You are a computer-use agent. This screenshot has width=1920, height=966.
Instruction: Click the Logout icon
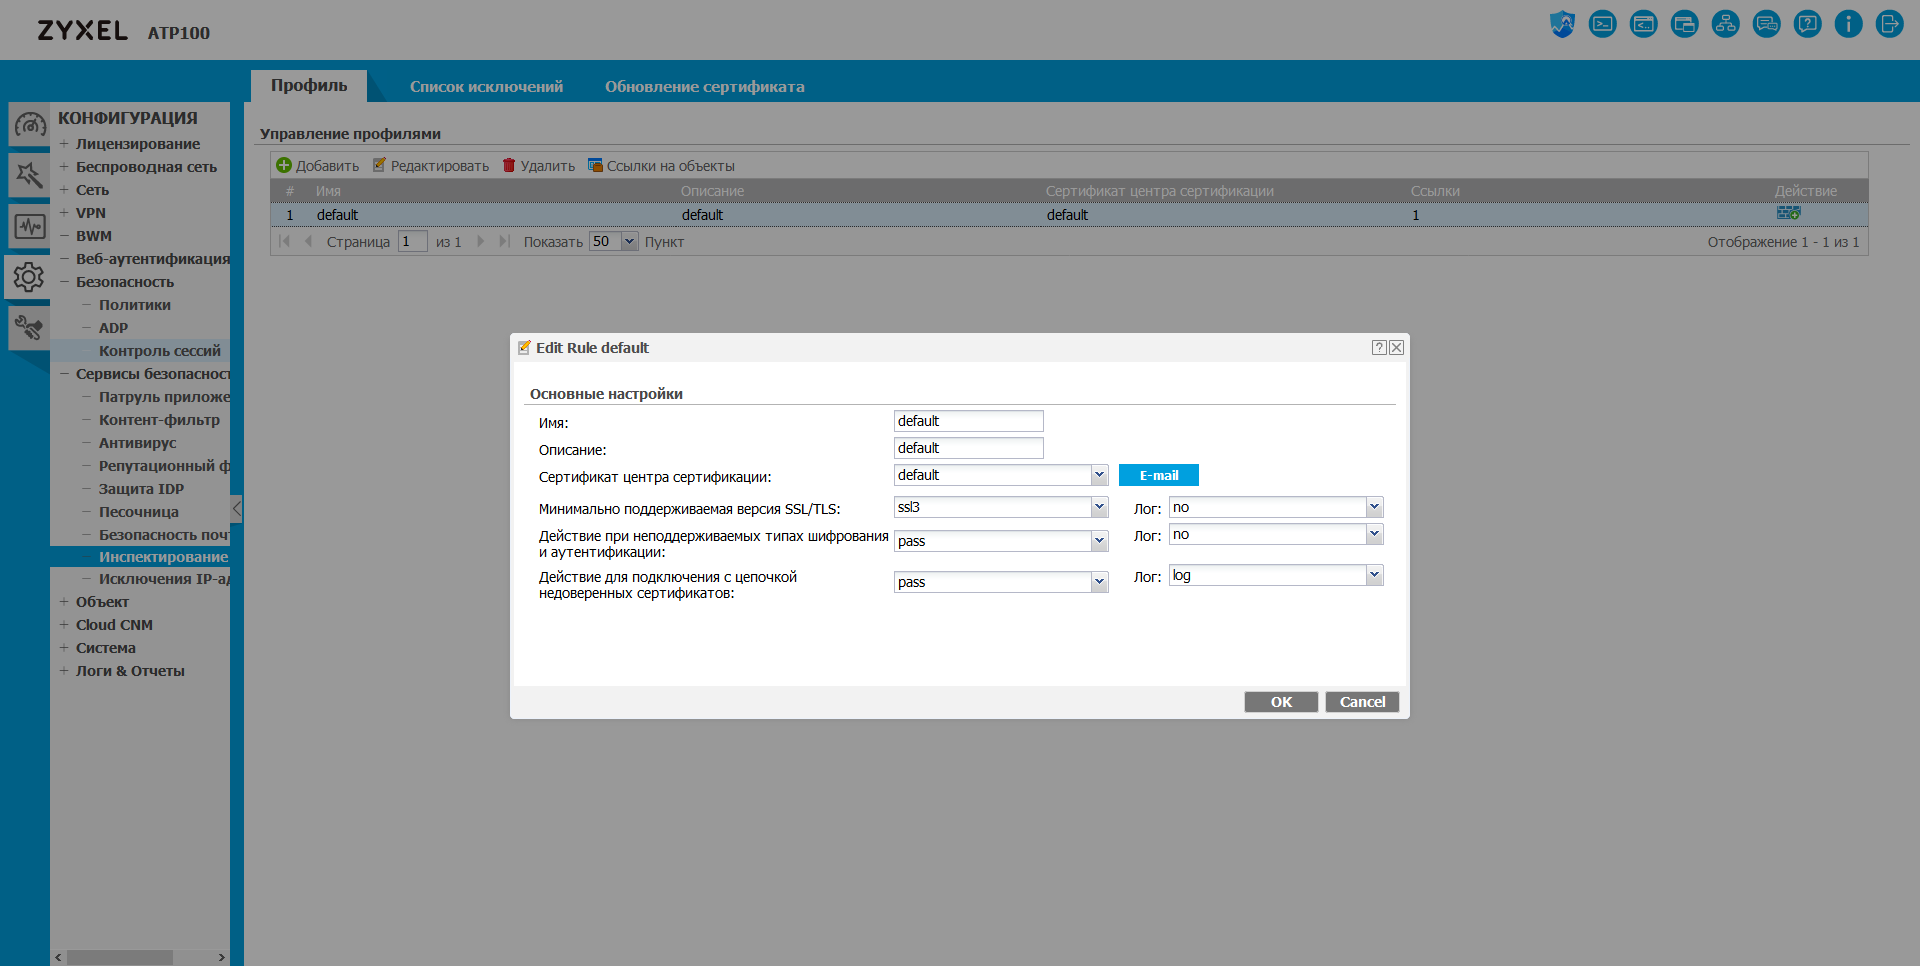1890,24
